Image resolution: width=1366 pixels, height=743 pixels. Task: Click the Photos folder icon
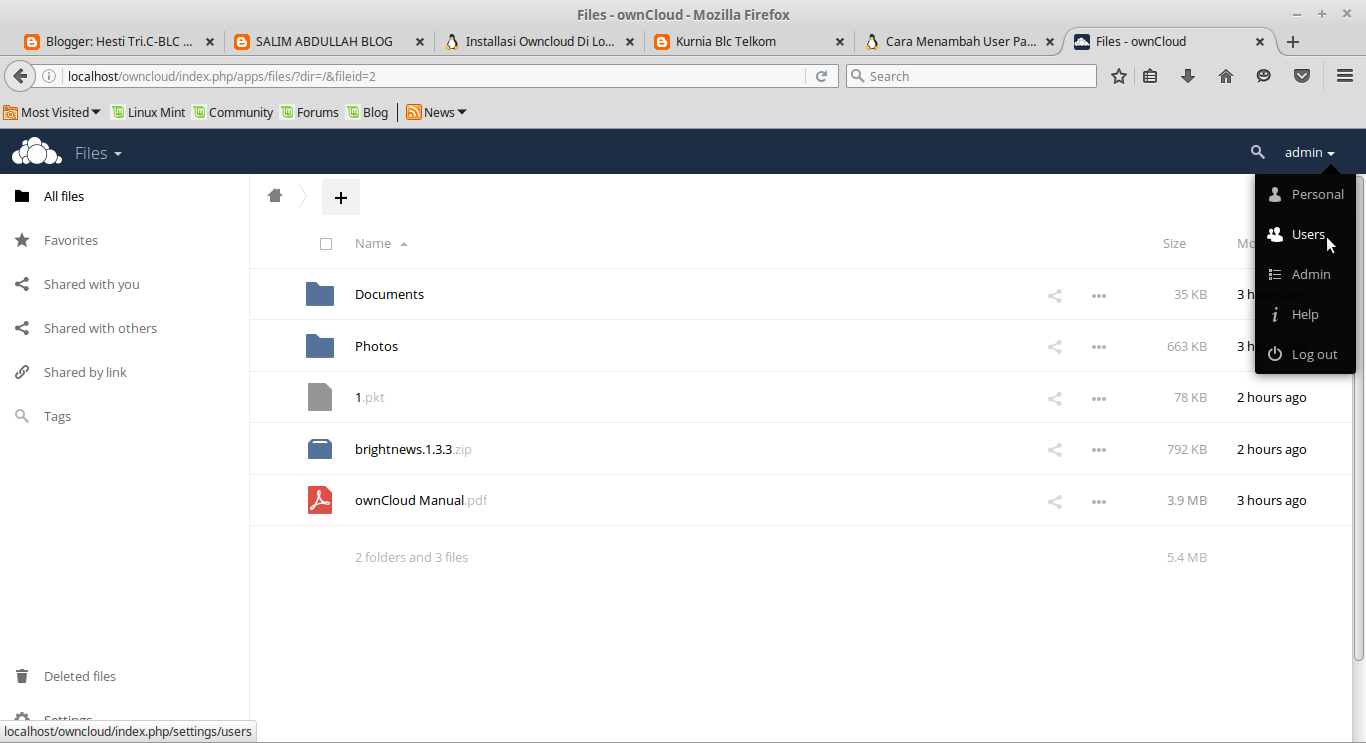320,346
